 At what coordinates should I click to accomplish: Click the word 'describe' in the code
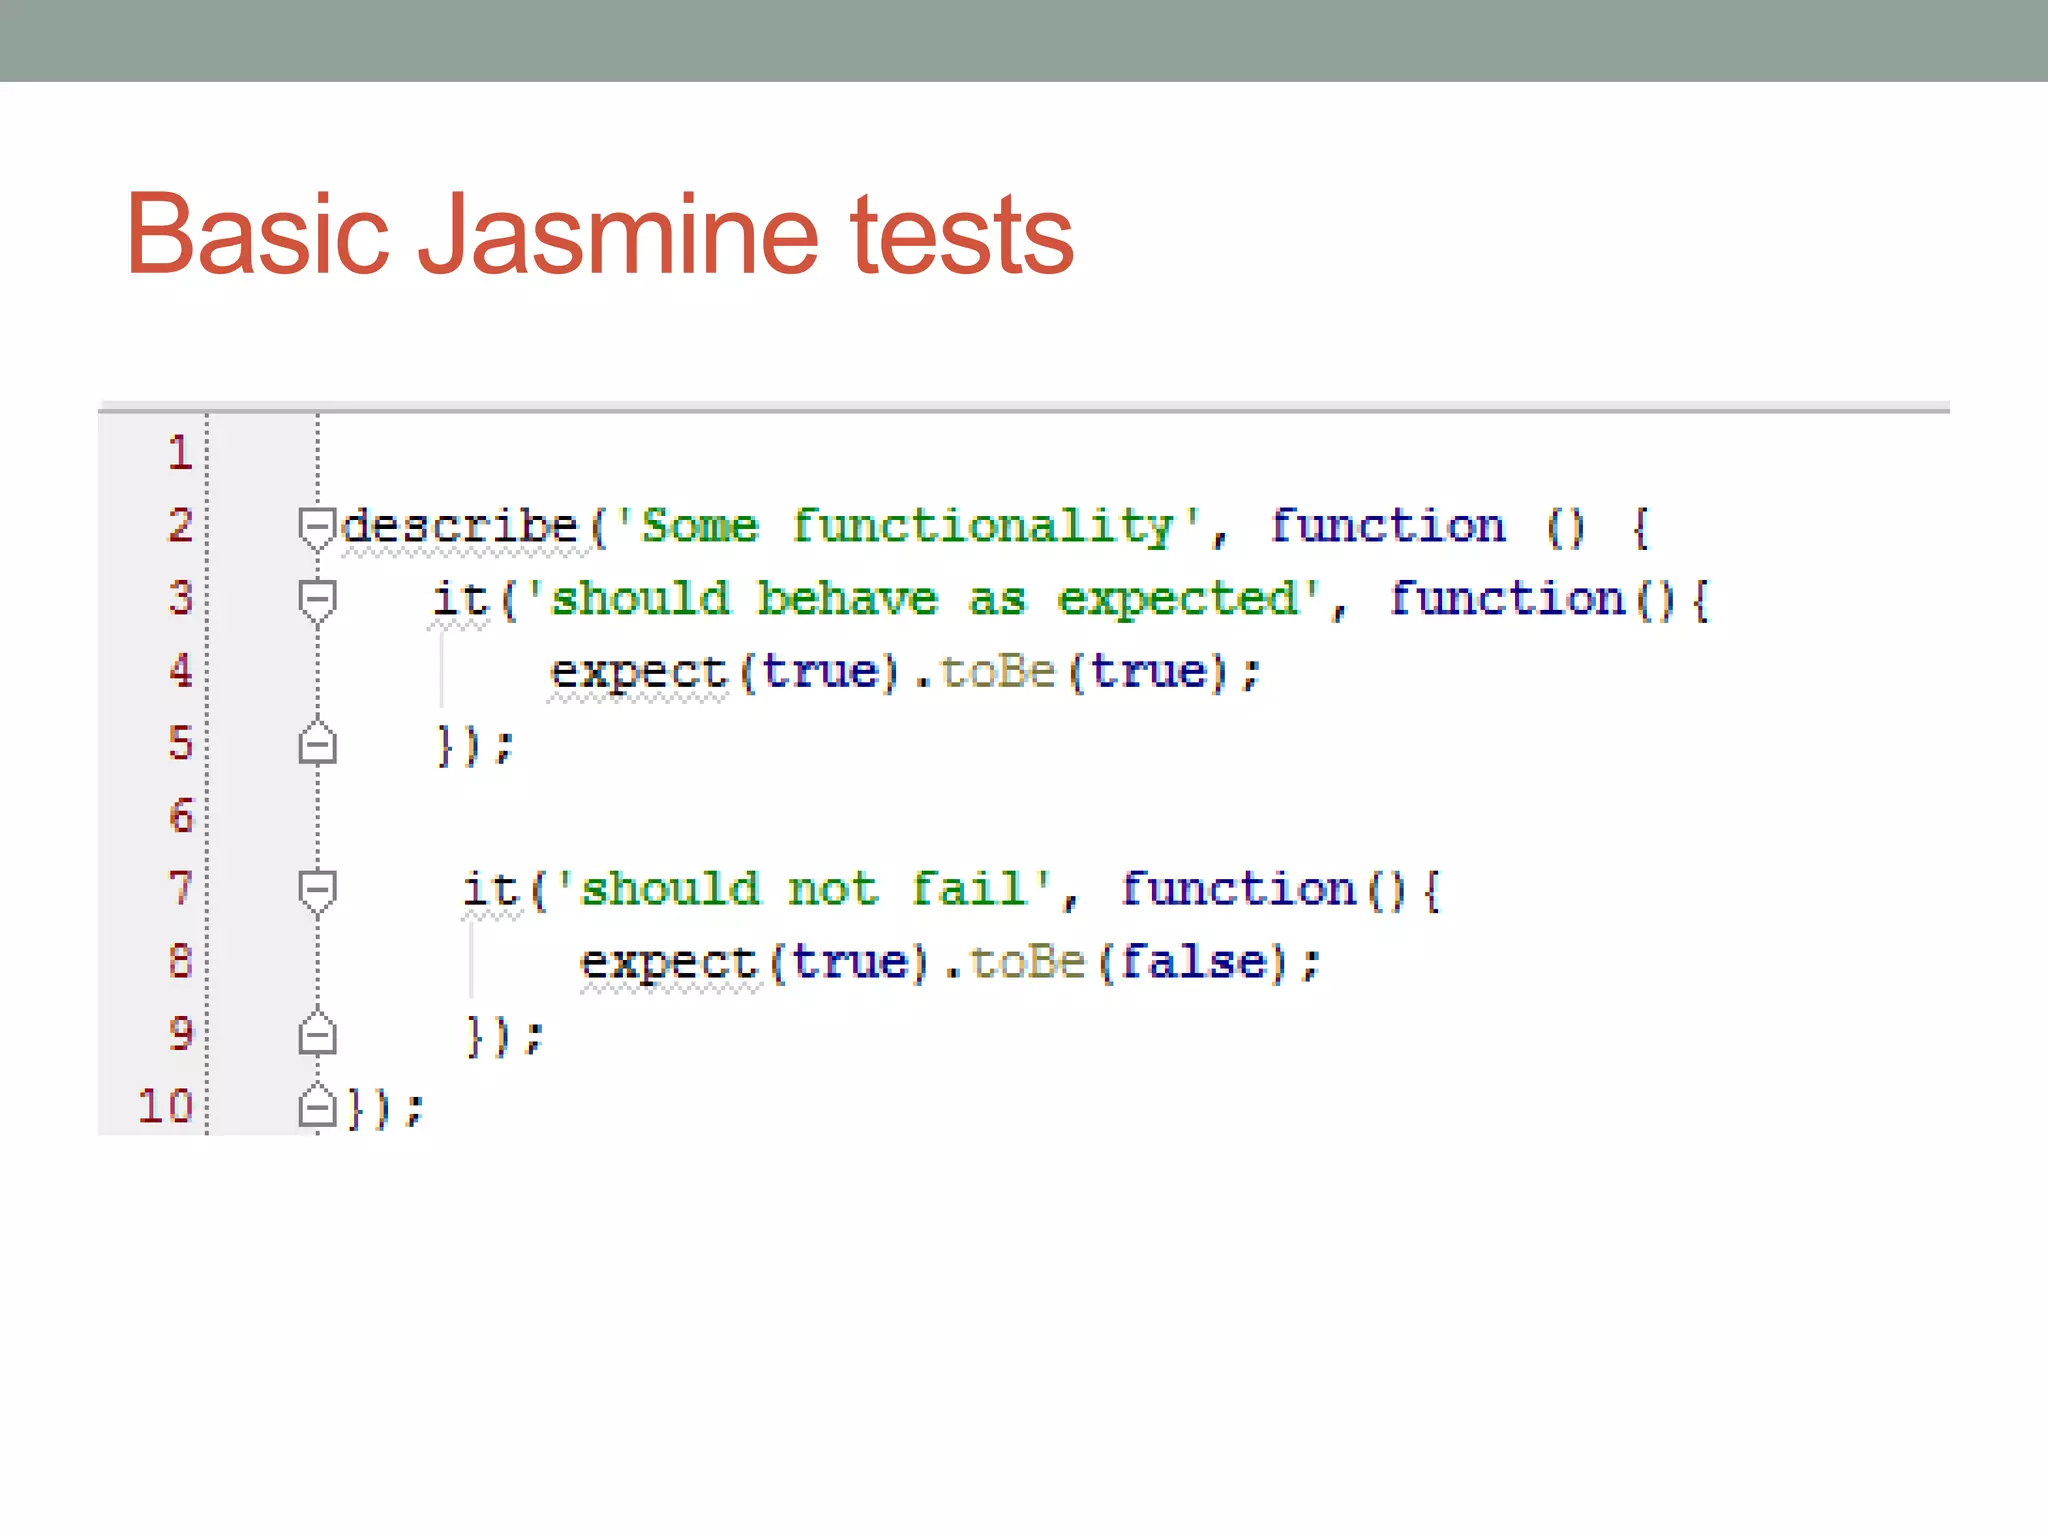[460, 526]
